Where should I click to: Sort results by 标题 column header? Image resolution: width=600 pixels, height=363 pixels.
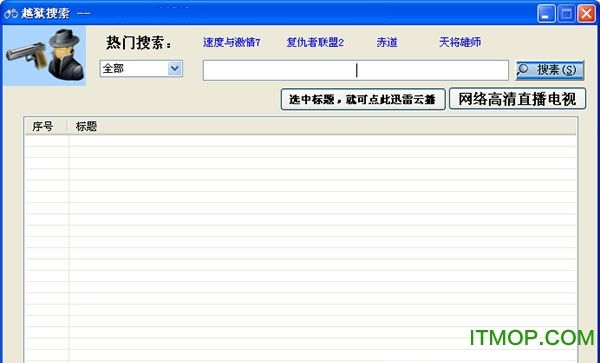322,127
